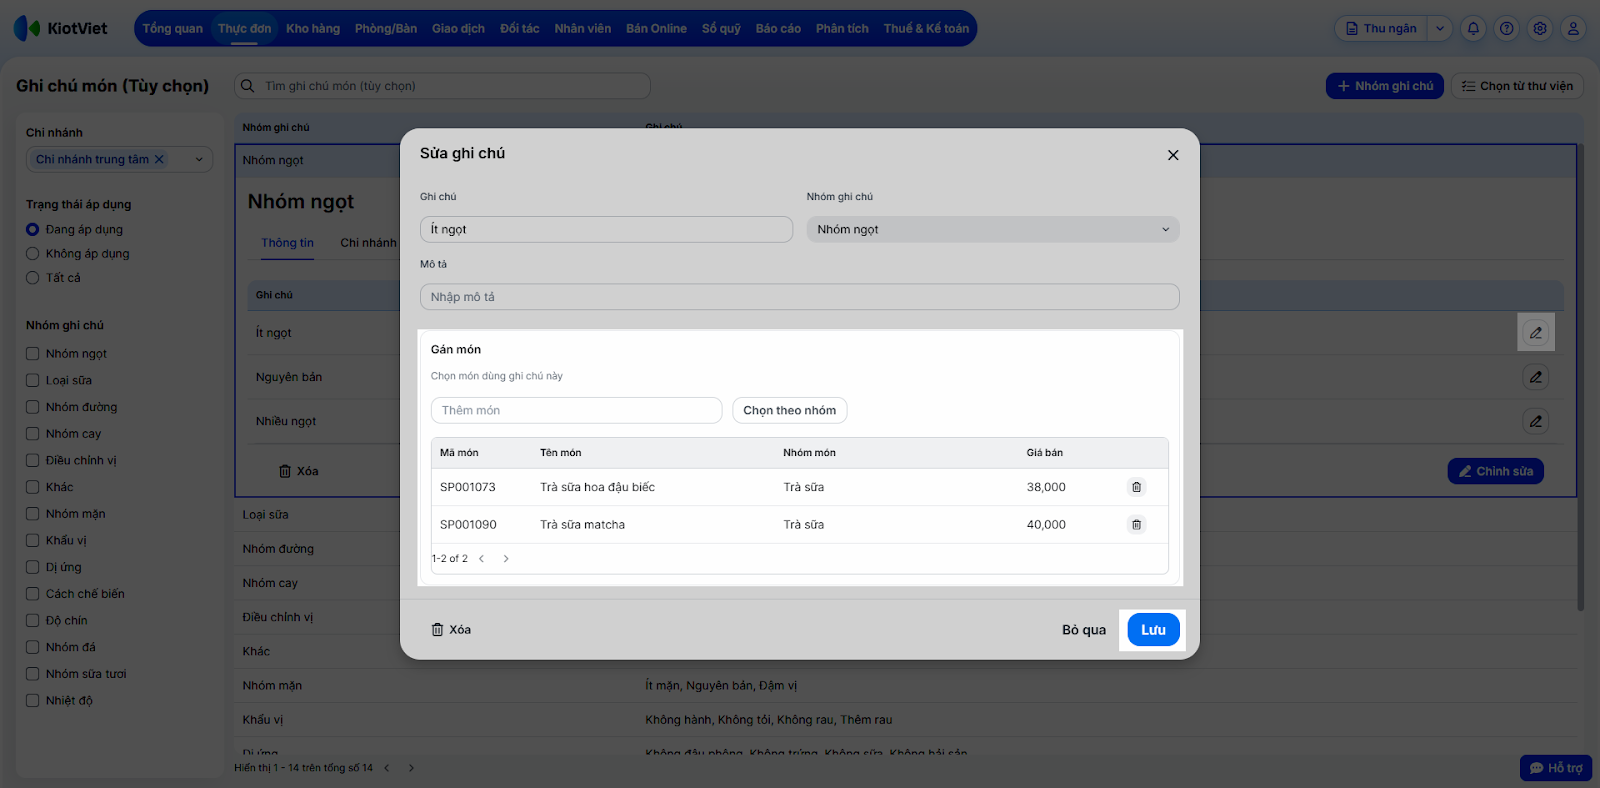Open the Kho hàng menu
Viewport: 1600px width, 788px height.
[312, 29]
